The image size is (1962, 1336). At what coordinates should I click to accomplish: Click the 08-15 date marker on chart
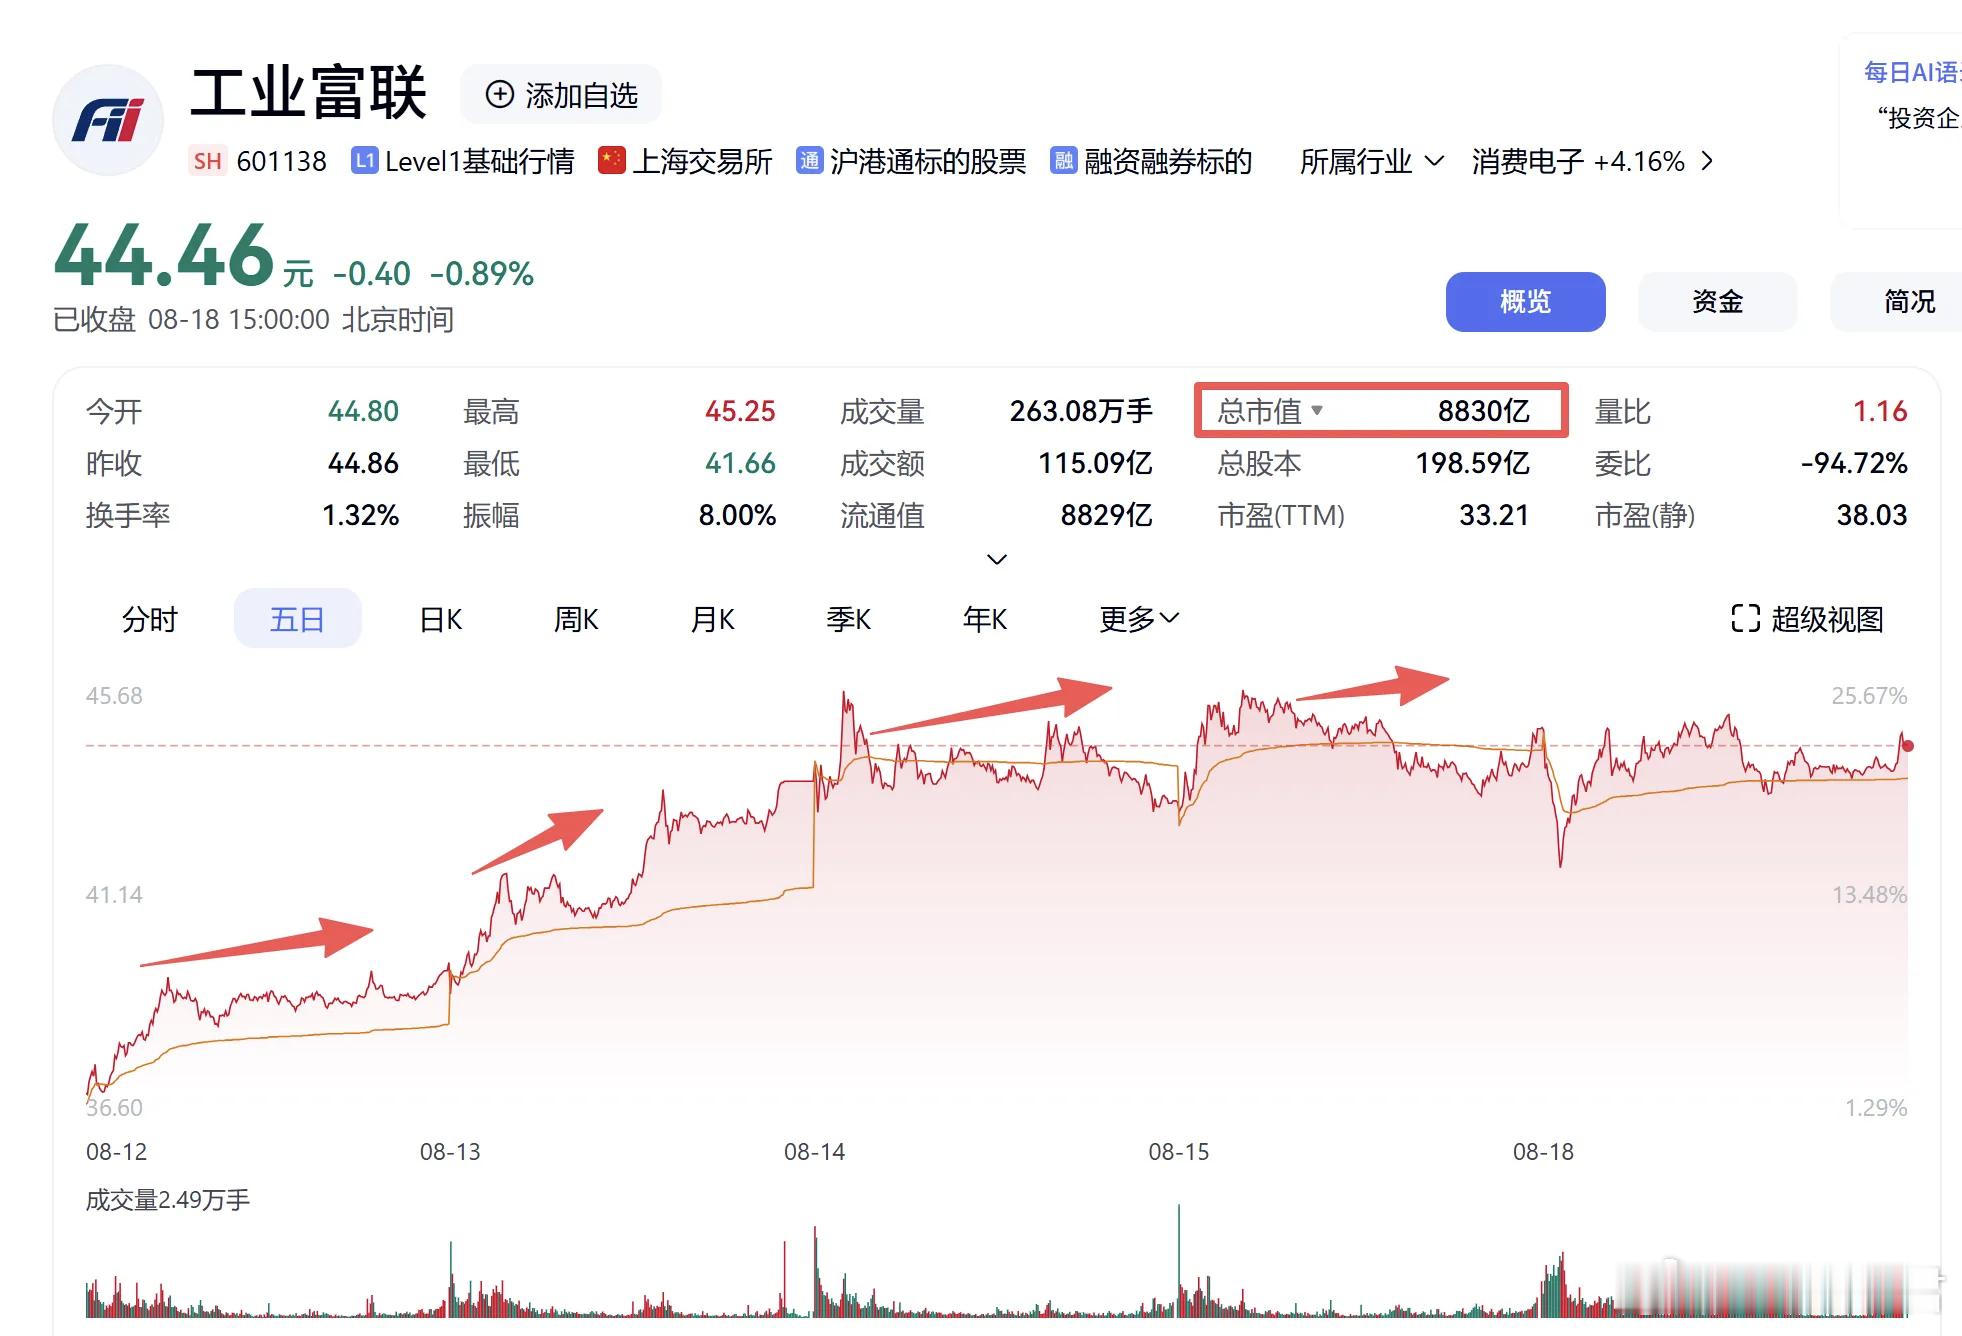pyautogui.click(x=1179, y=1152)
